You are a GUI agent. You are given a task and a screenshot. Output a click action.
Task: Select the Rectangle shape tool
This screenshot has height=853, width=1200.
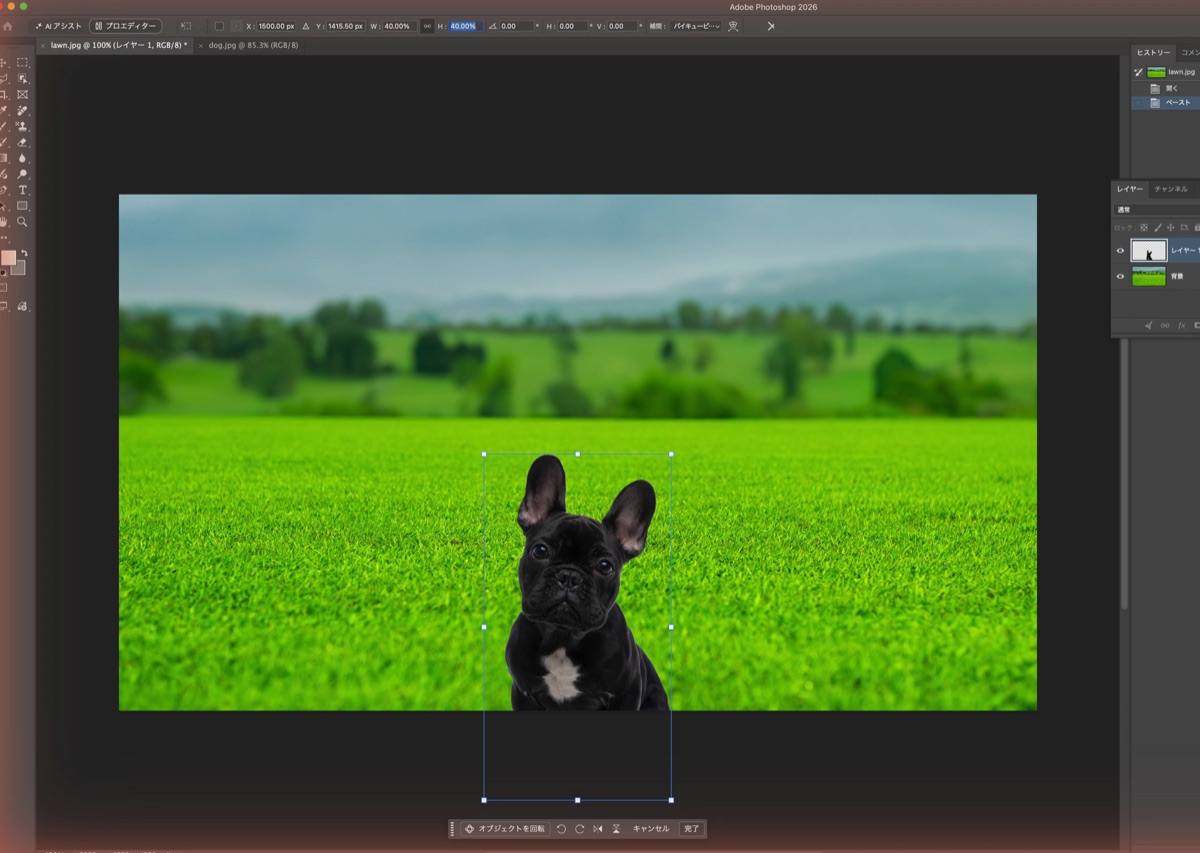pos(22,206)
